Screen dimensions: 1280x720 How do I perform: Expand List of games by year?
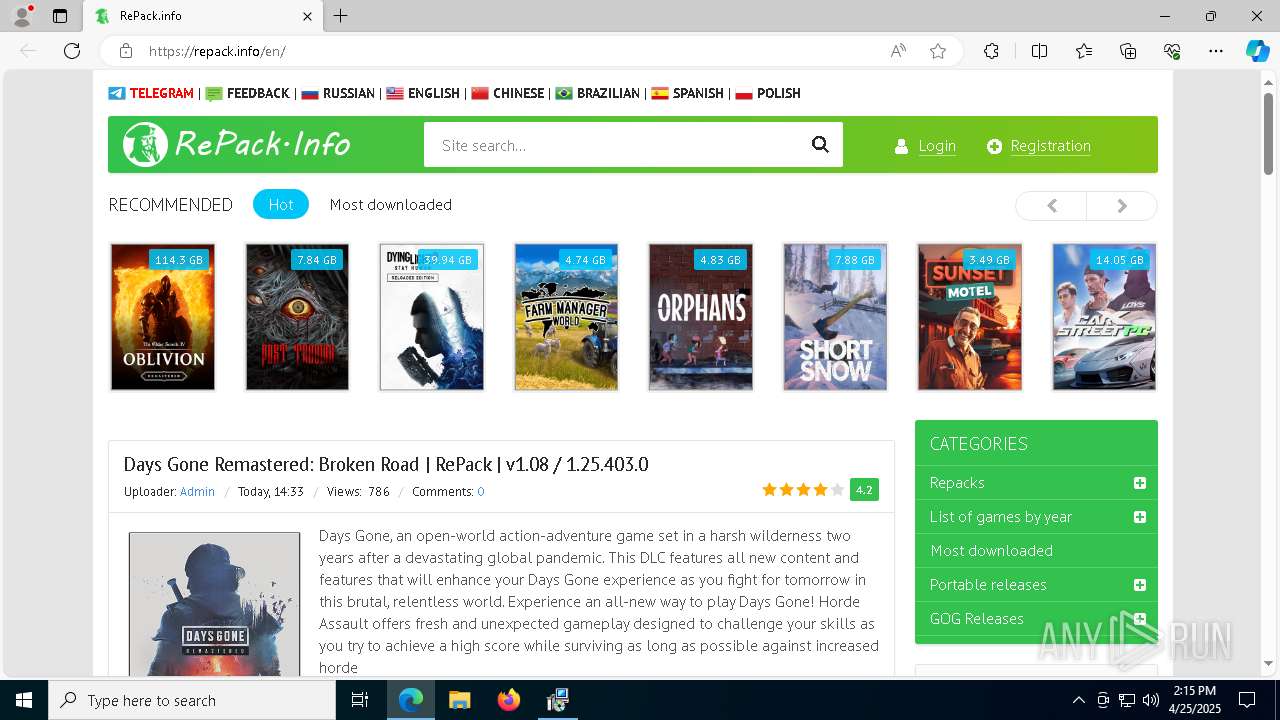1139,517
